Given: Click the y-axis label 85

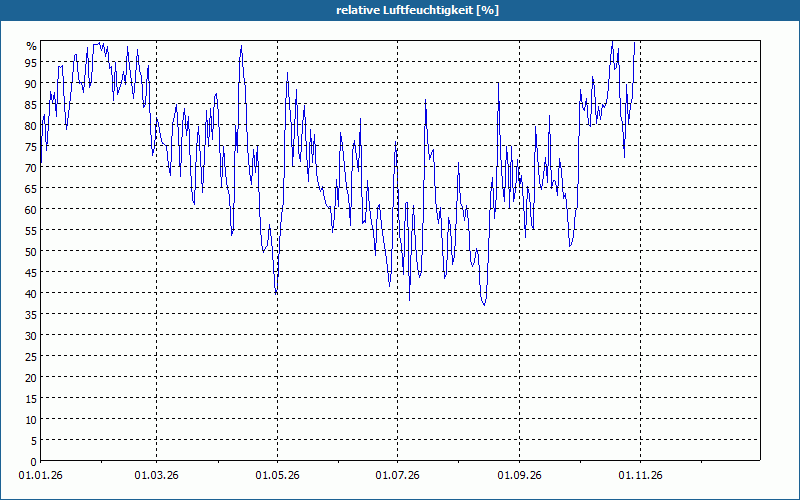Looking at the screenshot, I should tap(31, 105).
